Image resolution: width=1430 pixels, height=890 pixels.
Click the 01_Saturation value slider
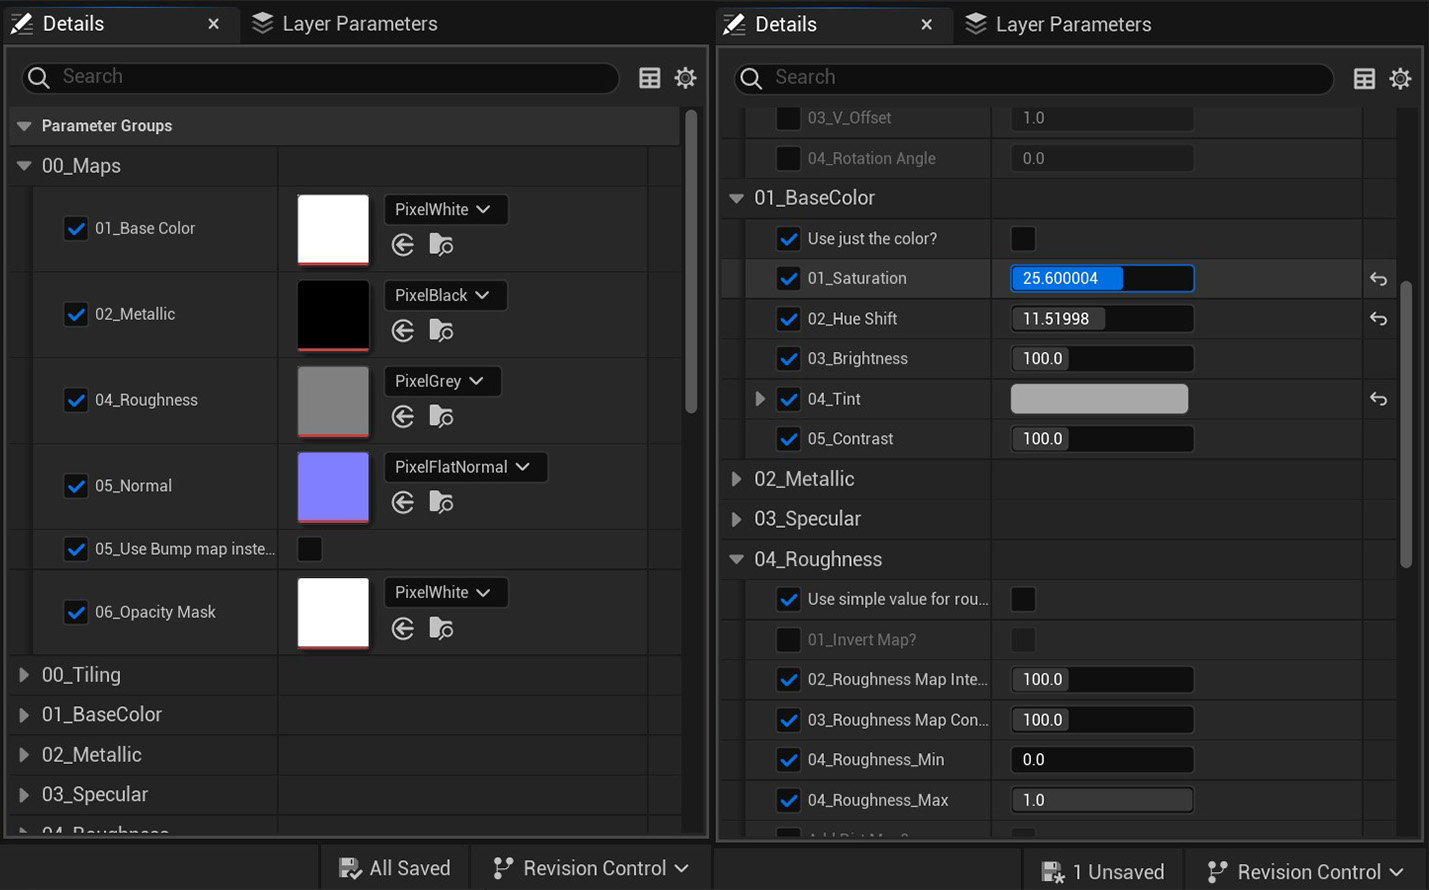[x=1102, y=279]
